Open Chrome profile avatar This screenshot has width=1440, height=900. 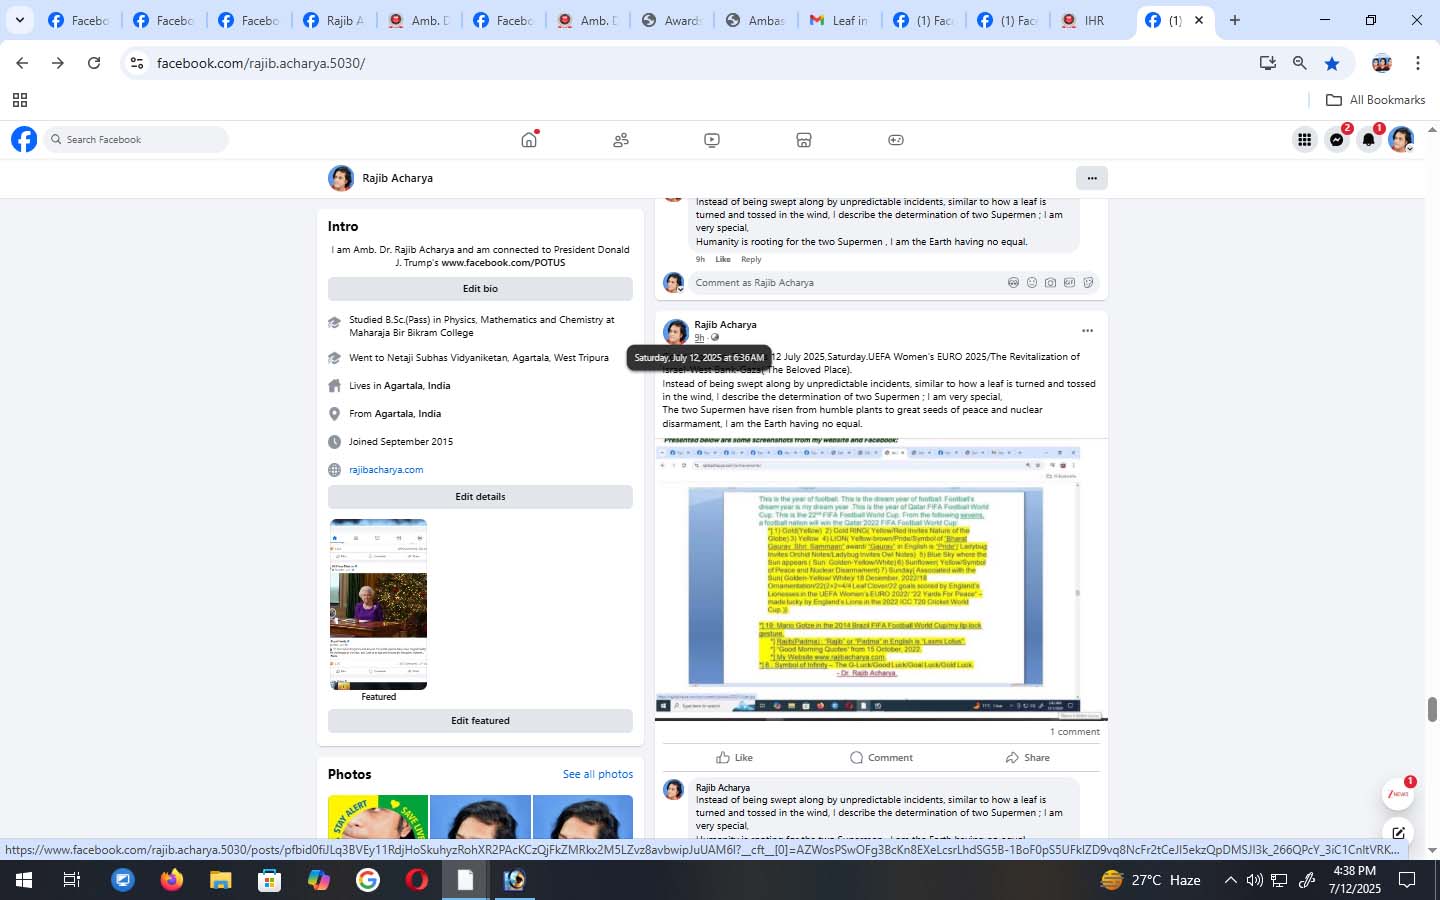point(1382,63)
